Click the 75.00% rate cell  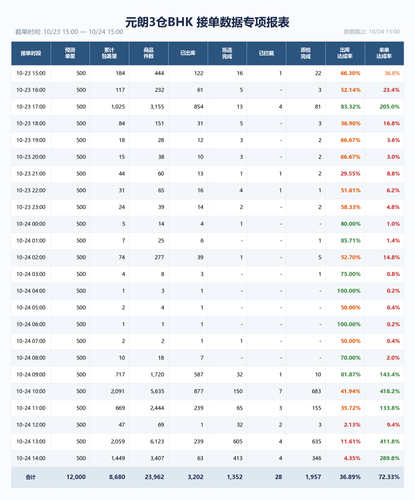tap(351, 274)
